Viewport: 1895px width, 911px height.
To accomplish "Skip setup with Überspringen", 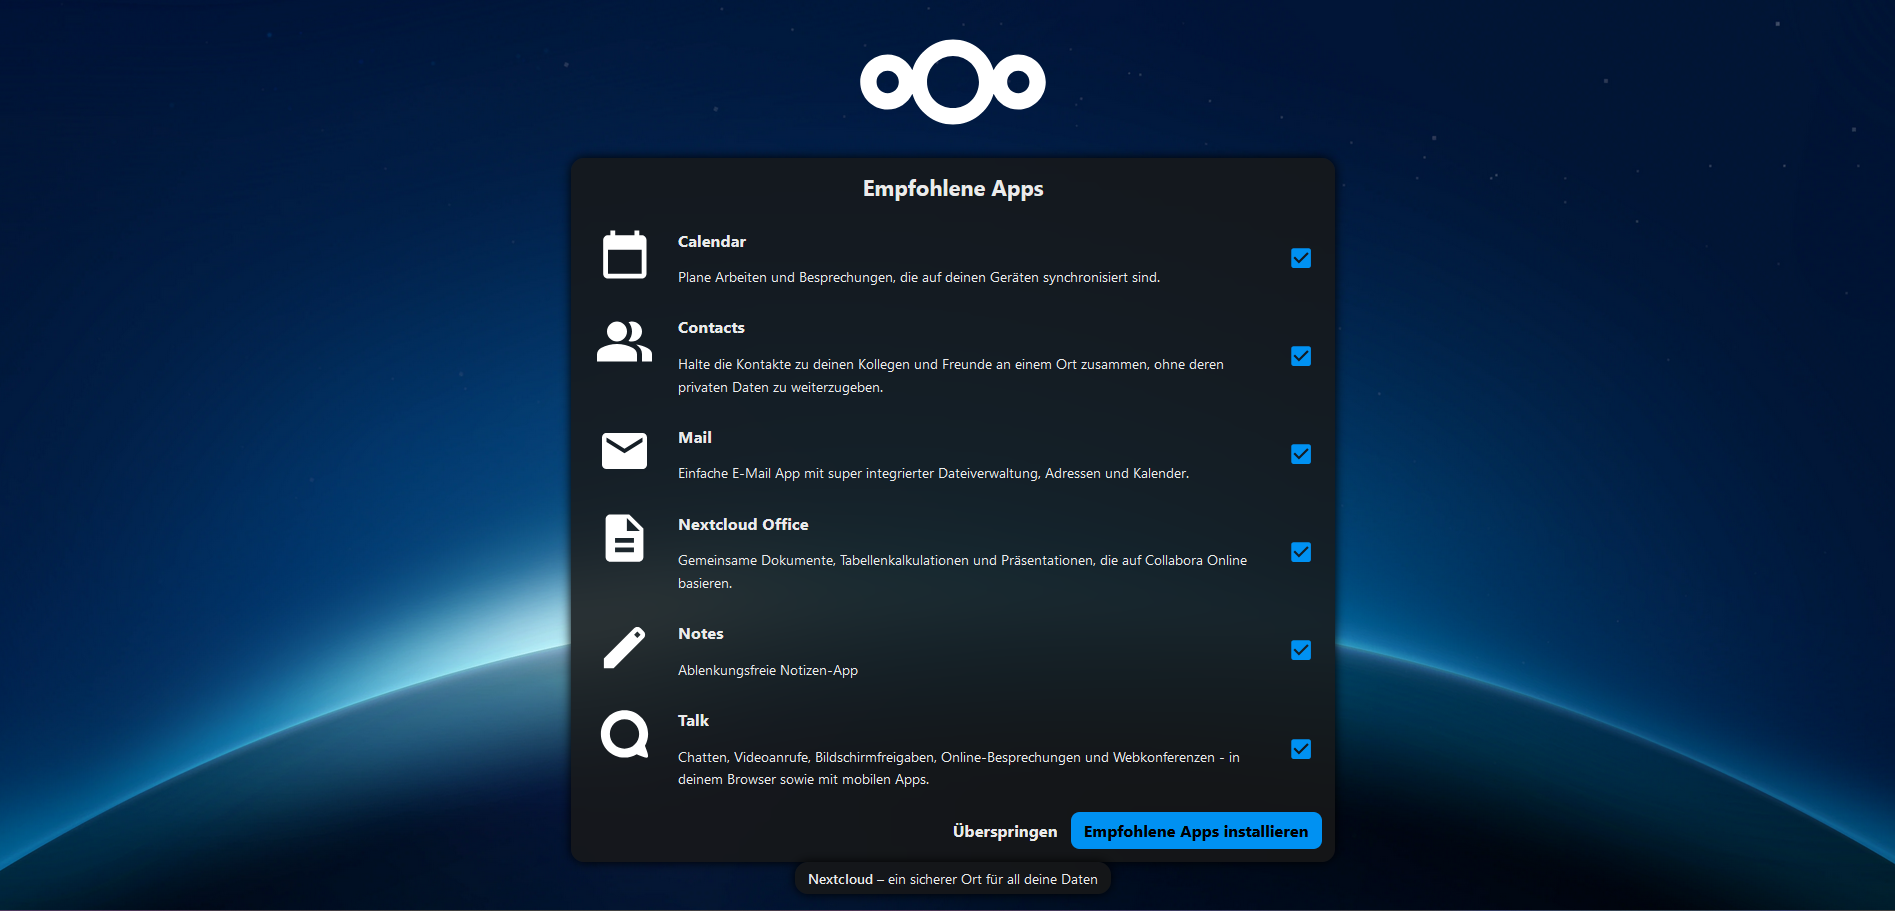I will 1005,831.
